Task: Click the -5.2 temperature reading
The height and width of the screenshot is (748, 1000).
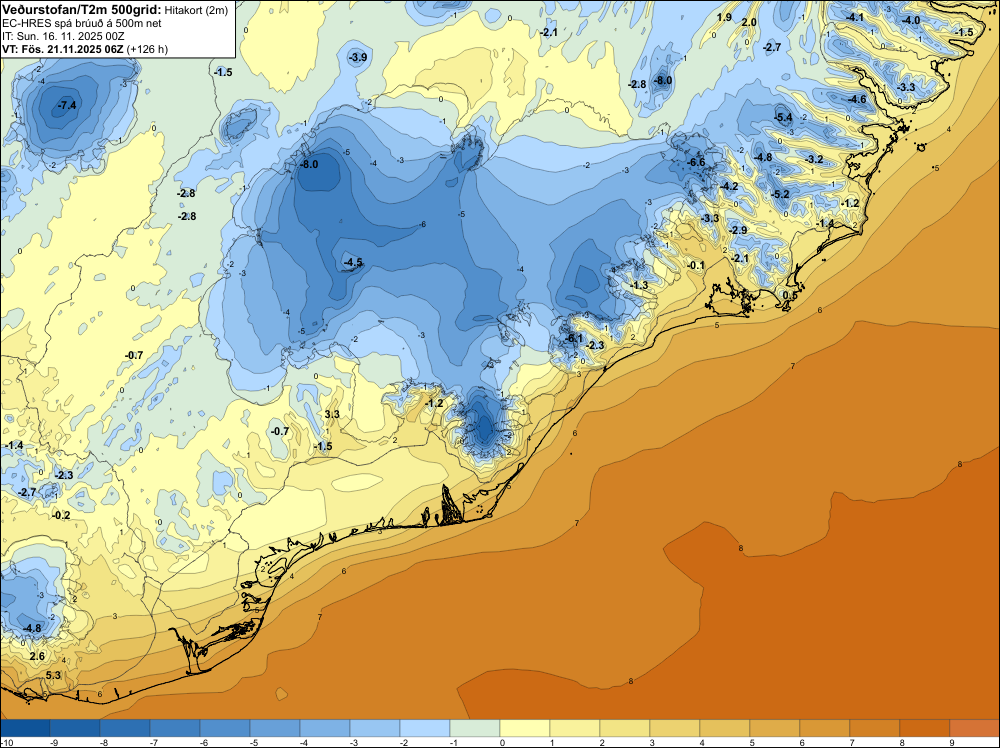Action: point(781,194)
